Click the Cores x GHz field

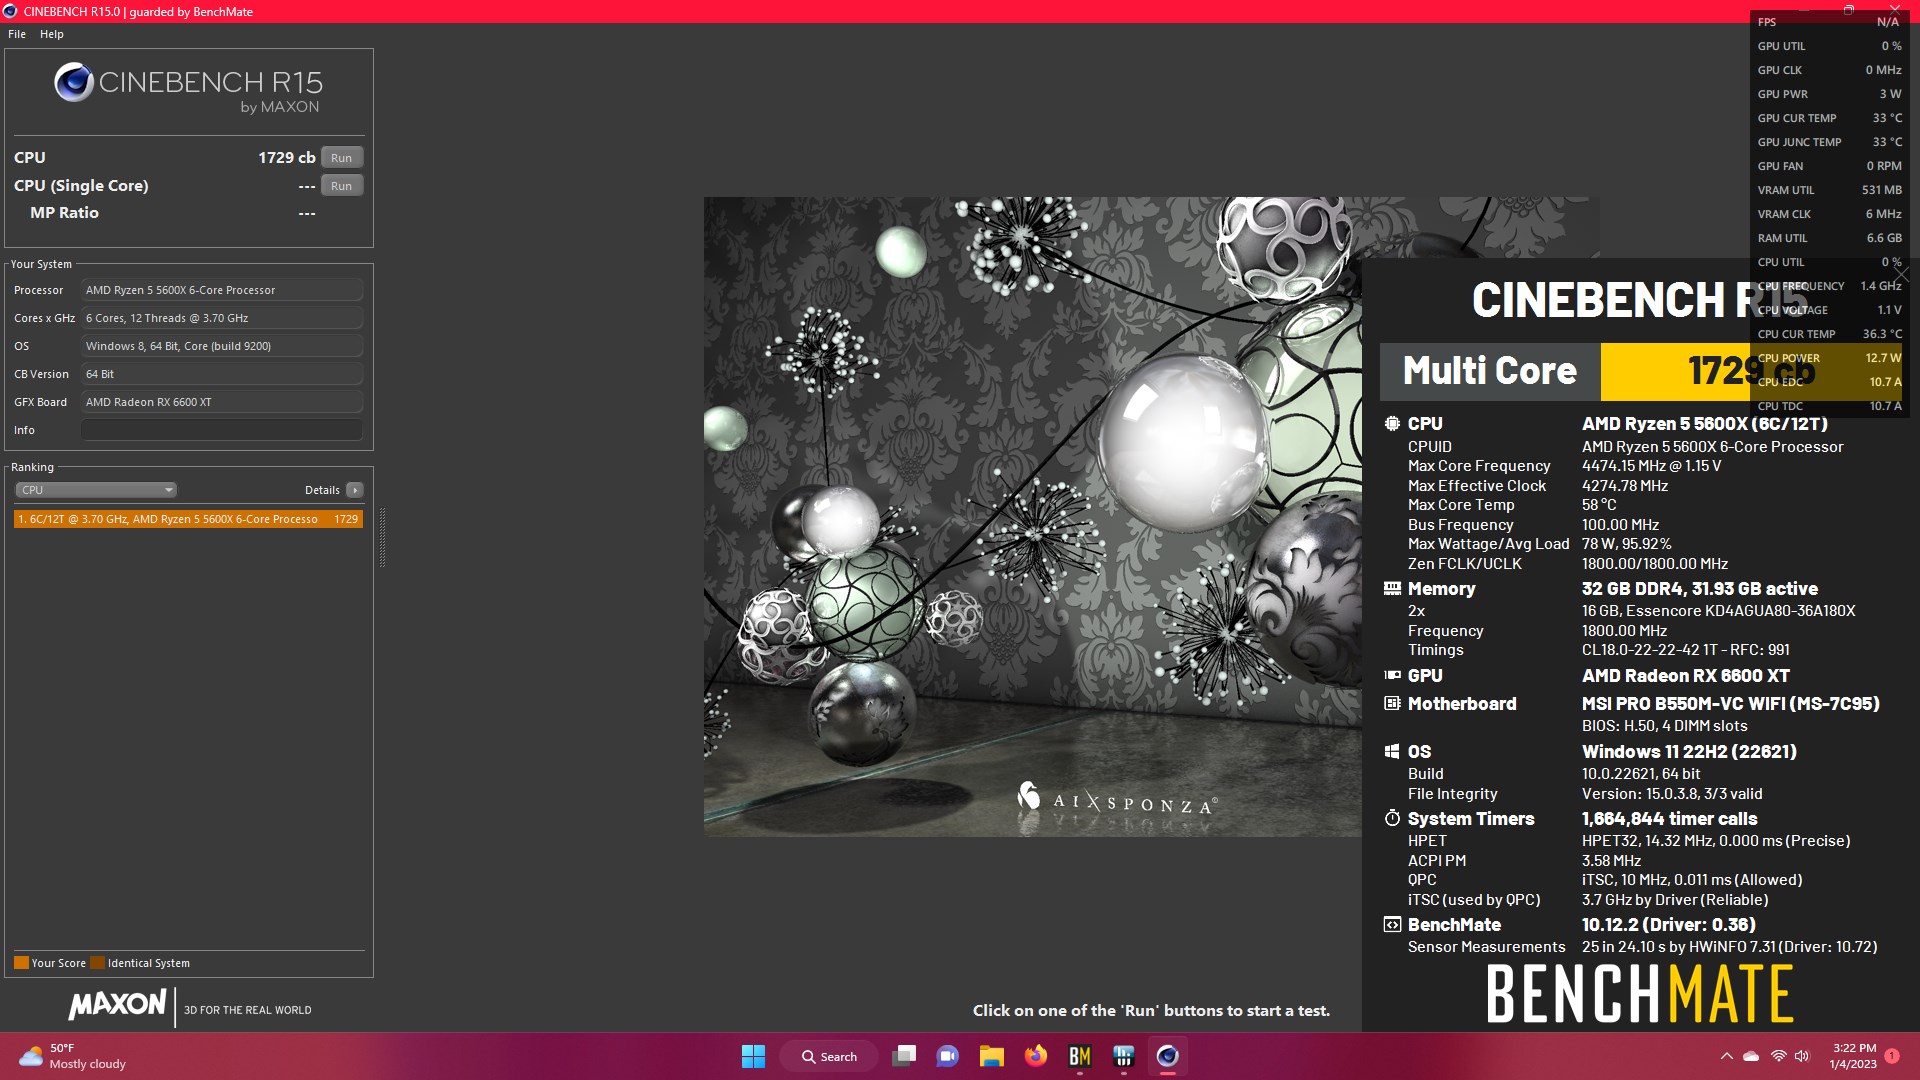coord(222,318)
